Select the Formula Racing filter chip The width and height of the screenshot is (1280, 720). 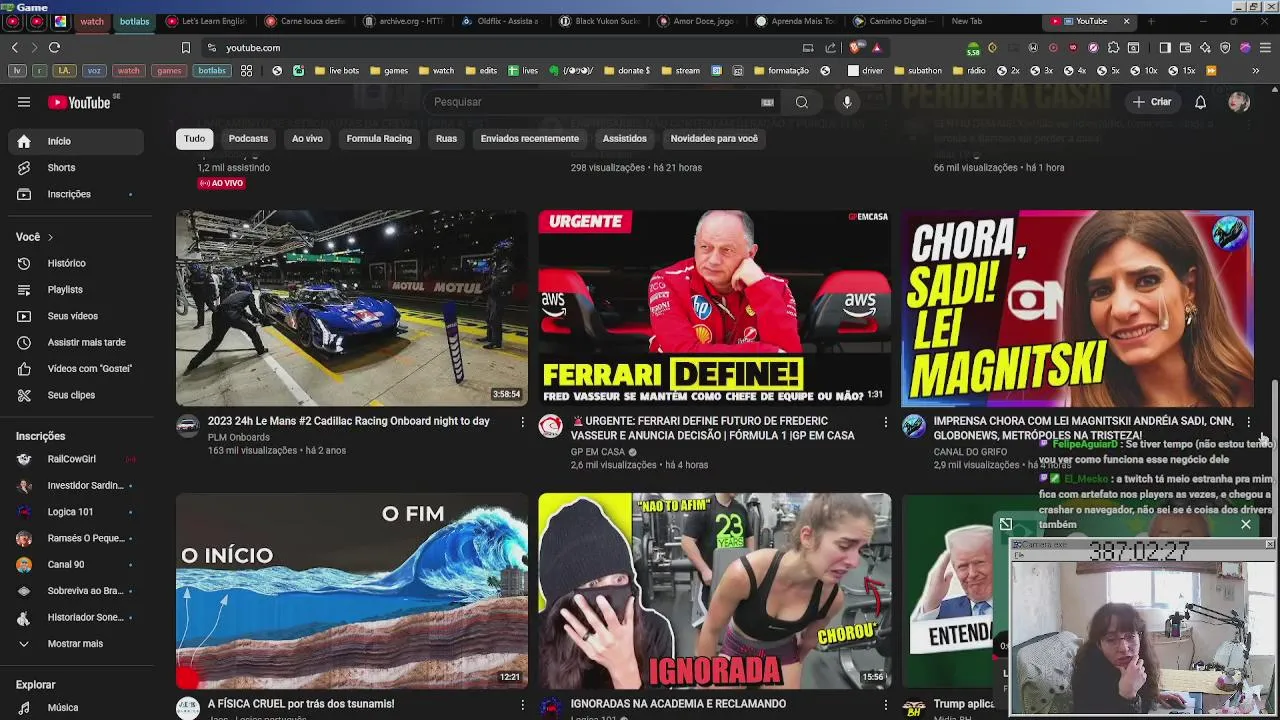tap(379, 139)
